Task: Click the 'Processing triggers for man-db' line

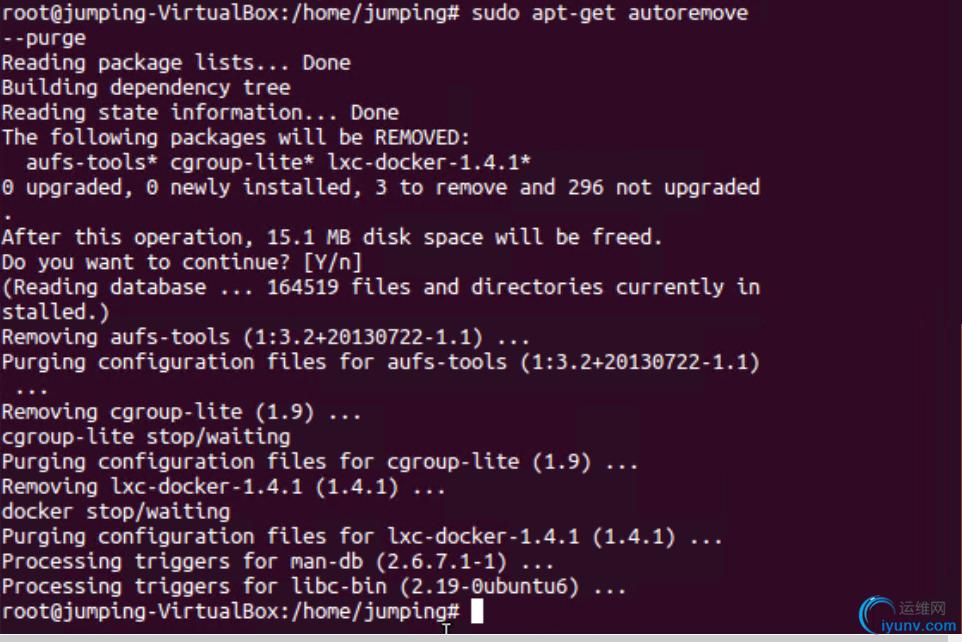Action: [277, 562]
